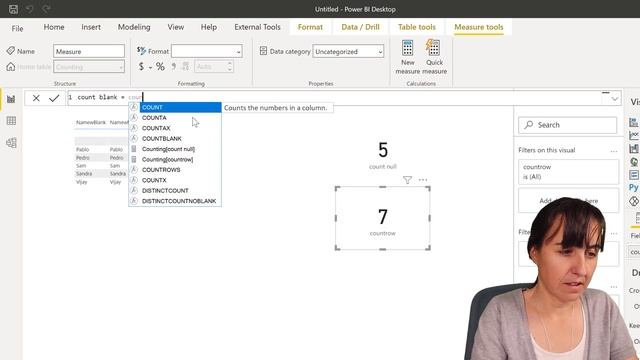The height and width of the screenshot is (360, 640).
Task: Switch to the Modeling ribbon tab
Action: pyautogui.click(x=134, y=27)
